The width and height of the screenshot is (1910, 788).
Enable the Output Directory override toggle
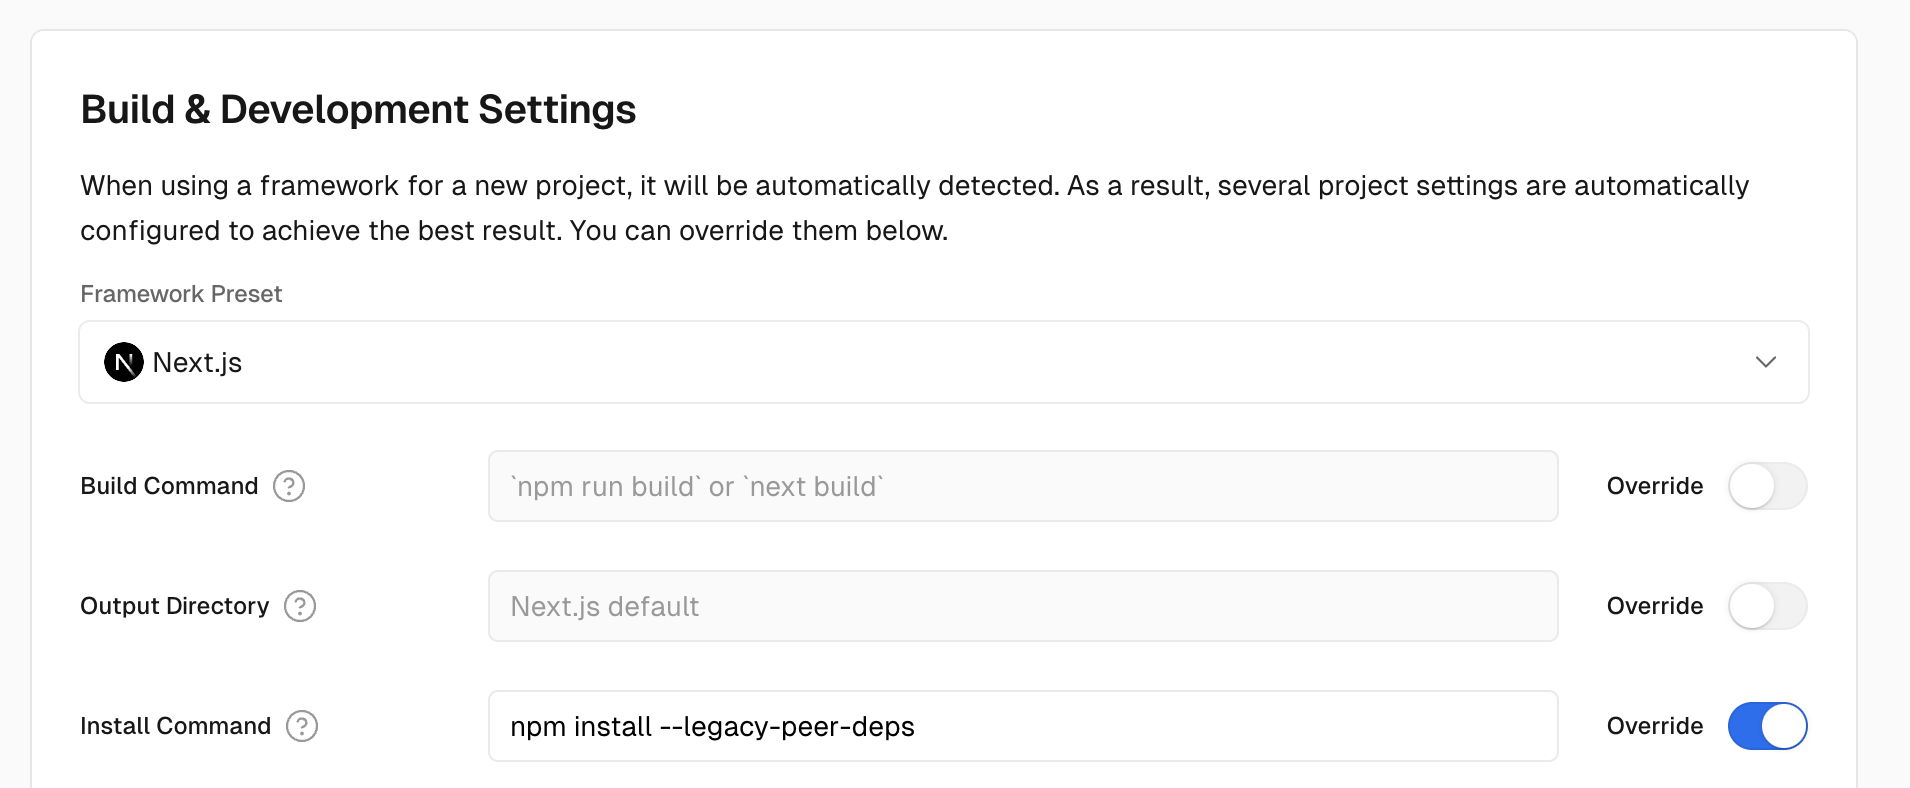click(x=1767, y=606)
